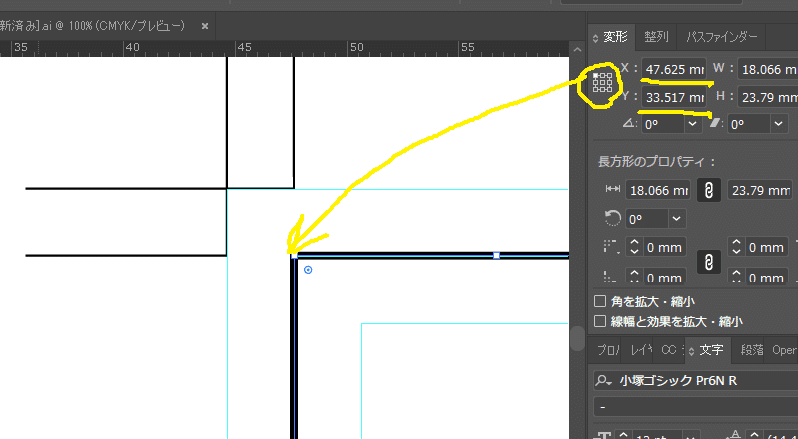Screen dimensions: 798x439
Task: Click the top-left corner radius stepper
Action: [634, 247]
